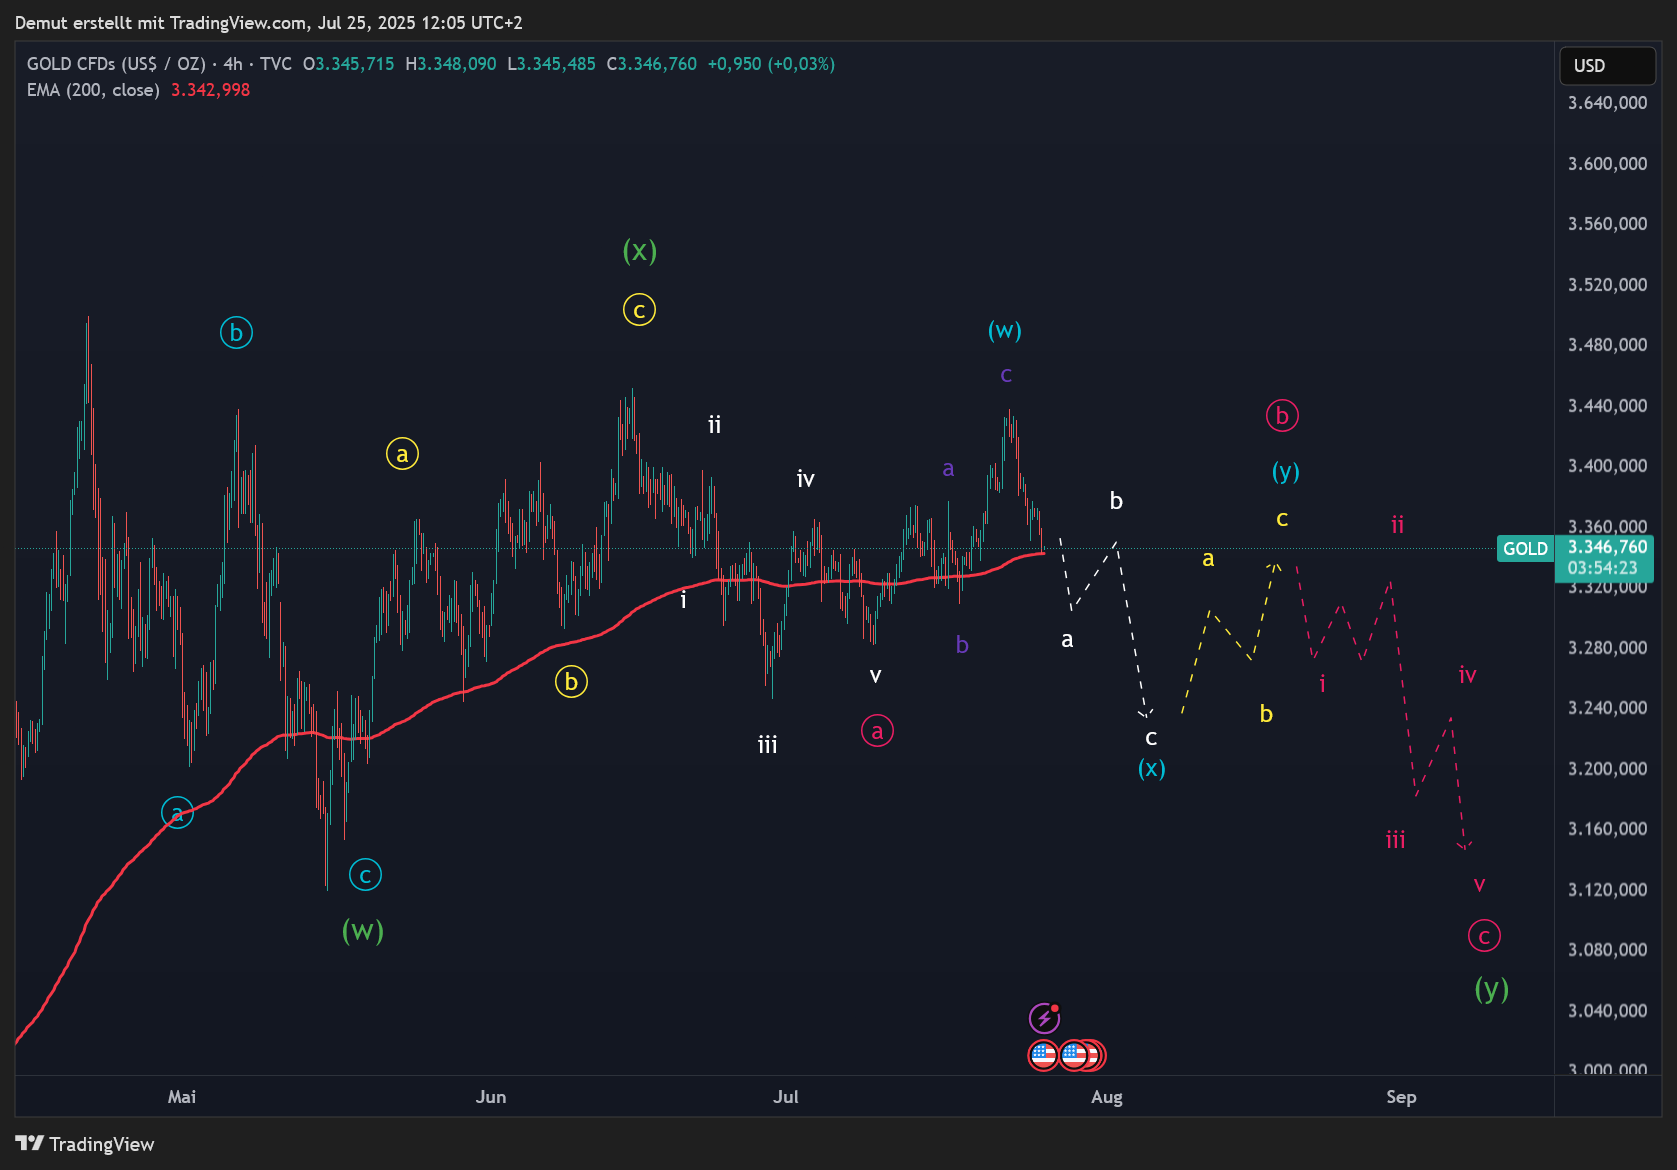Click the purple lightning bolt news icon
The width and height of the screenshot is (1677, 1170).
pyautogui.click(x=1044, y=1018)
